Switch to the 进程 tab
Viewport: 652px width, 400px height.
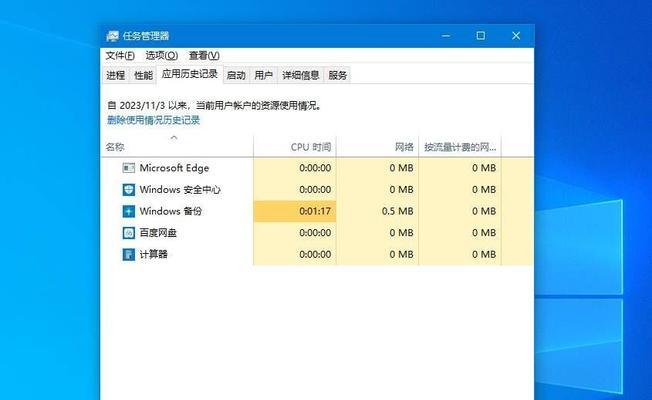116,75
